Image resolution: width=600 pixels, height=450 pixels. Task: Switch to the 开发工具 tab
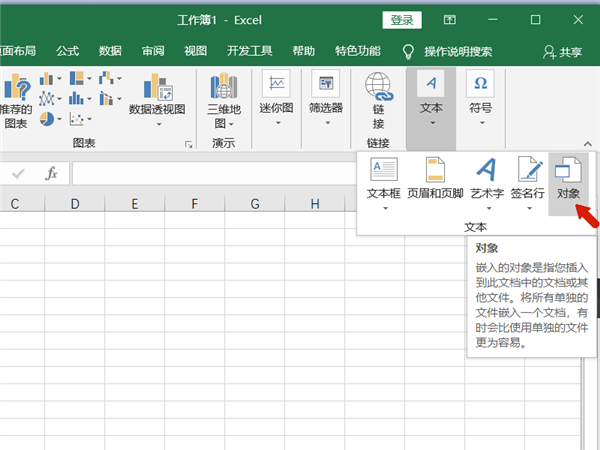tap(249, 51)
